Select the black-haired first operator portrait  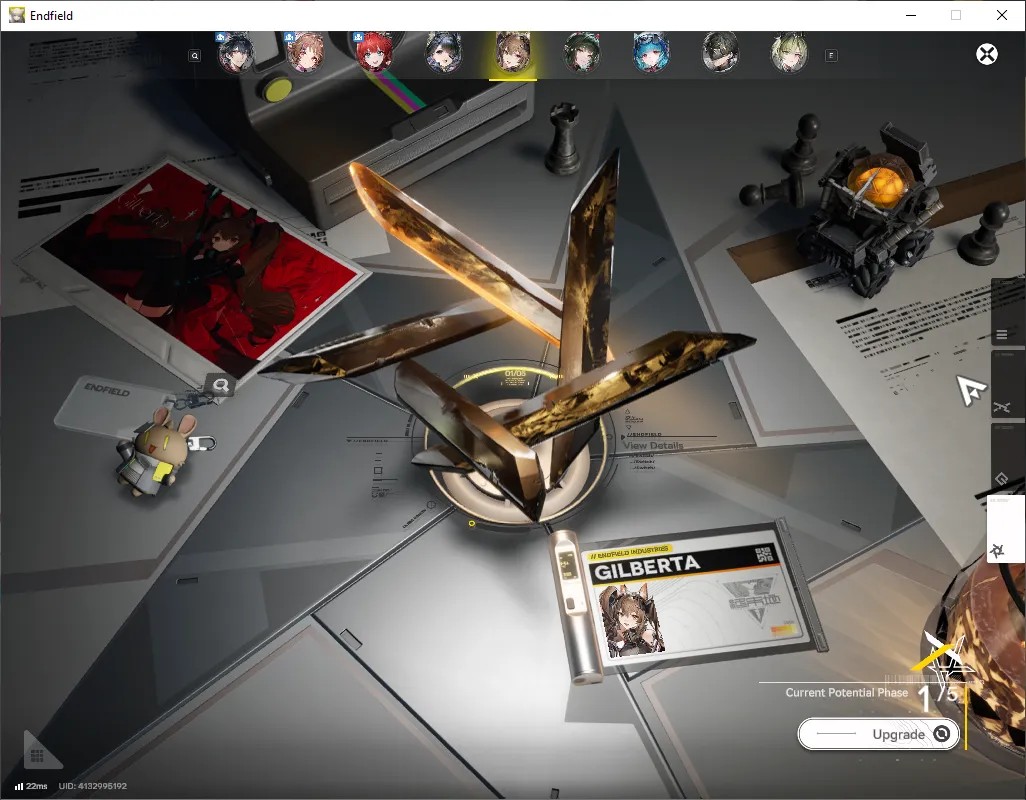pyautogui.click(x=236, y=53)
